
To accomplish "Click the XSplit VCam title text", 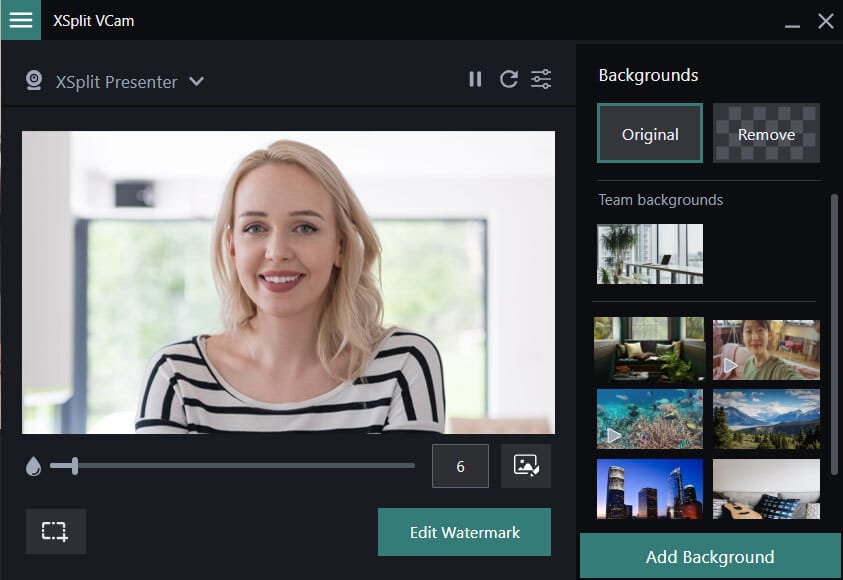I will click(94, 20).
